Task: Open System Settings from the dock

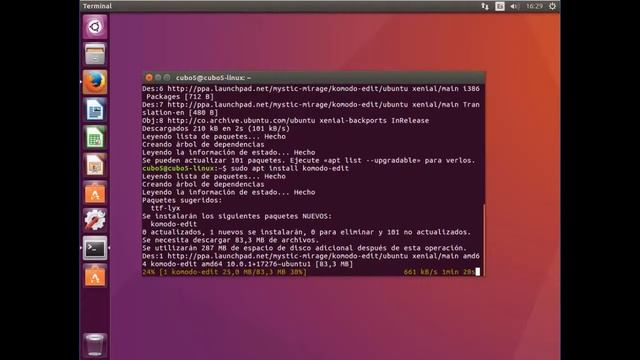Action: (95, 220)
